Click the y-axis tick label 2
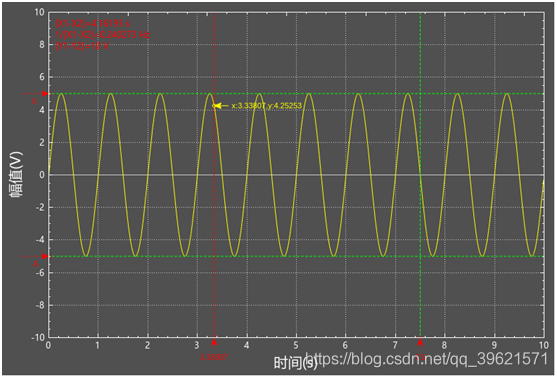 (42, 142)
